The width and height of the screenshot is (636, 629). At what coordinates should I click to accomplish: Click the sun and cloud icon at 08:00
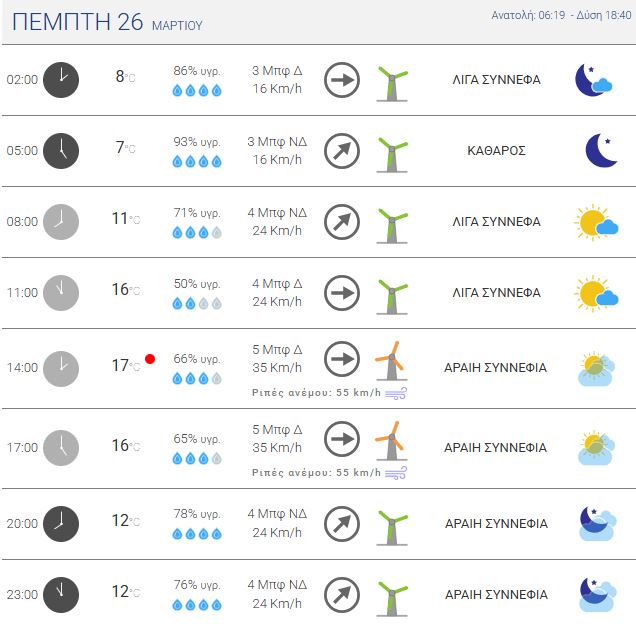point(596,222)
